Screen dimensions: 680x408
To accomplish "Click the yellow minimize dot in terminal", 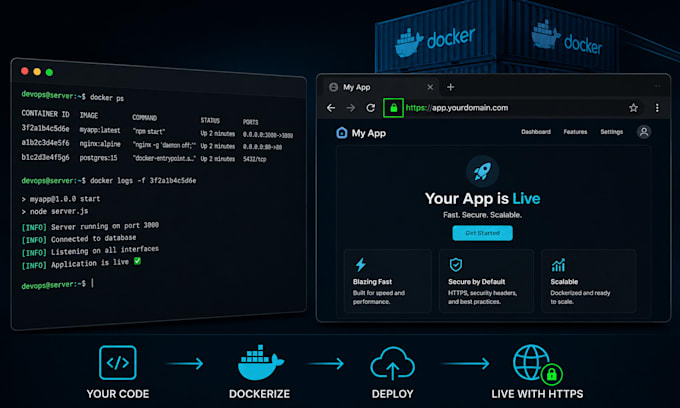I will (x=37, y=72).
